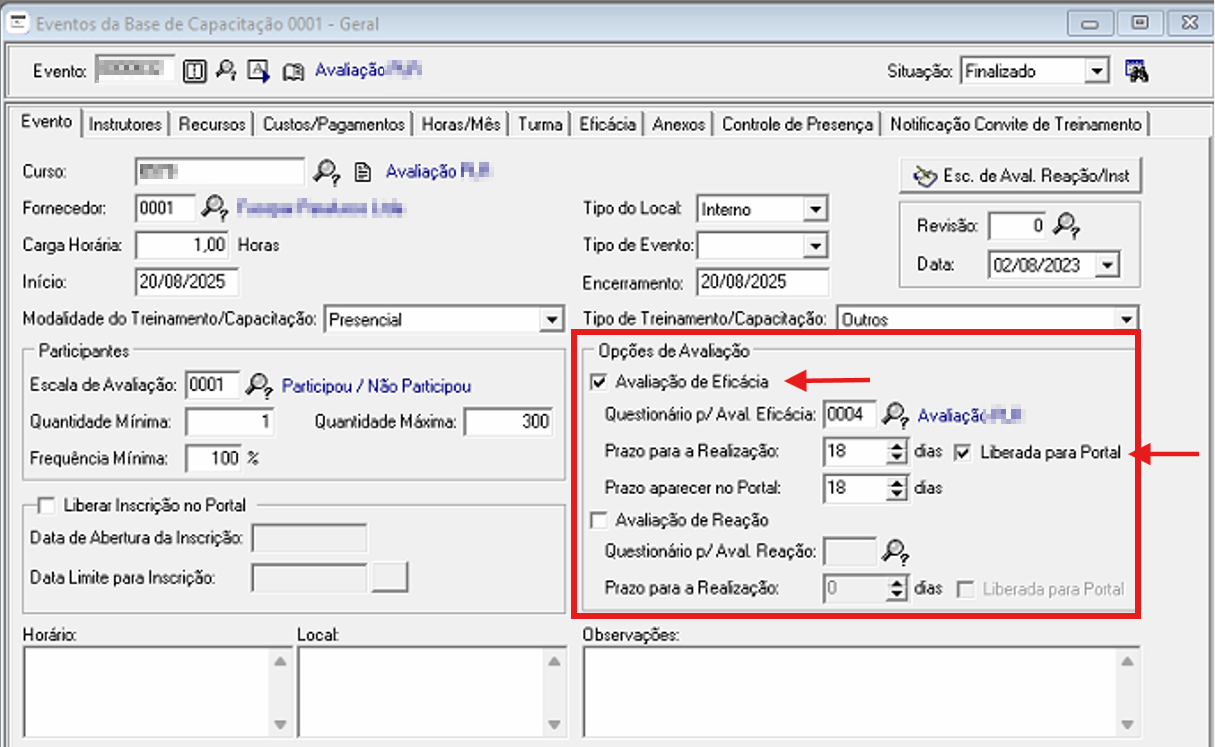
Task: Click the magnifier lookup icon next to Curso
Action: tap(327, 172)
